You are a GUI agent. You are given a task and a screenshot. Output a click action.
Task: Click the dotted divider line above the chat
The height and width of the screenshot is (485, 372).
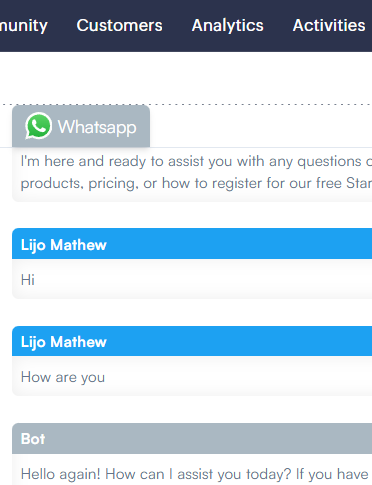click(x=260, y=104)
